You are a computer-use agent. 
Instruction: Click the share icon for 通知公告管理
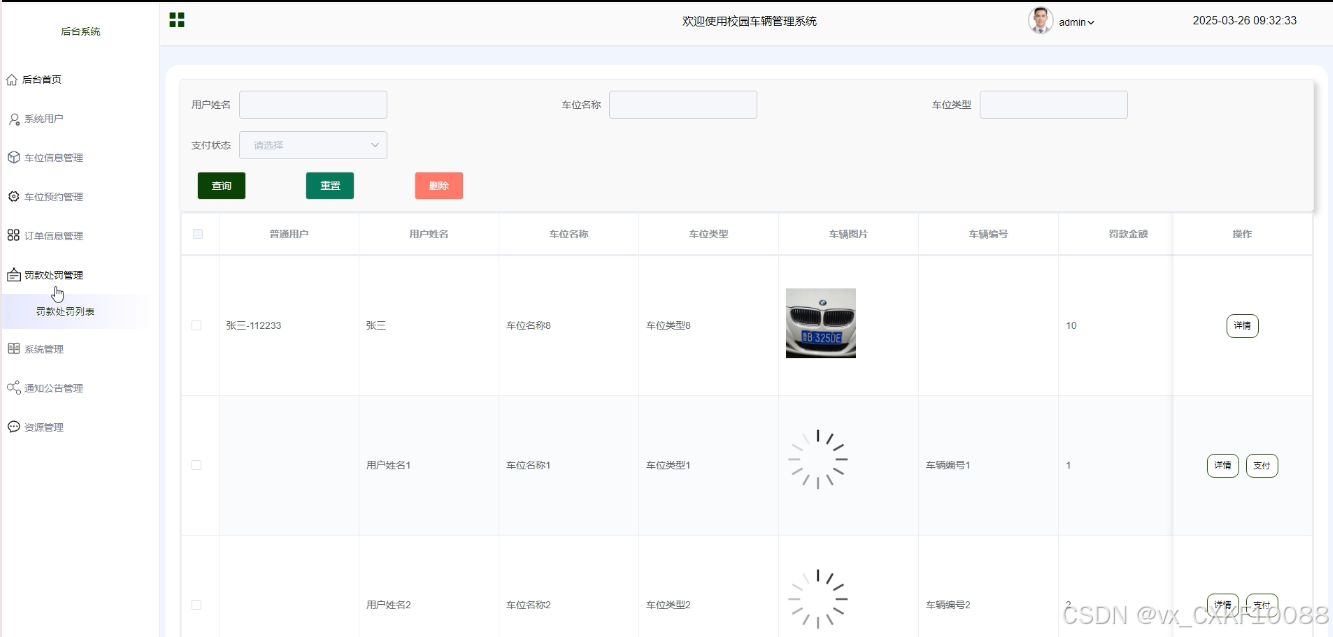tap(14, 387)
